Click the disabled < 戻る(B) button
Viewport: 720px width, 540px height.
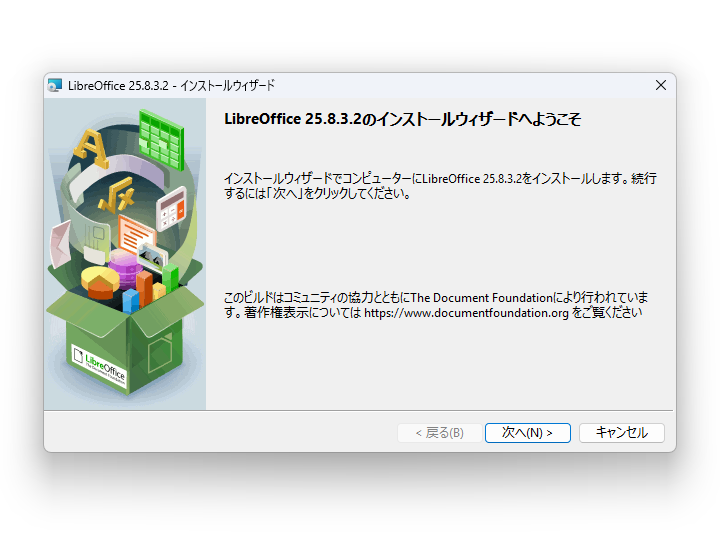pyautogui.click(x=439, y=433)
